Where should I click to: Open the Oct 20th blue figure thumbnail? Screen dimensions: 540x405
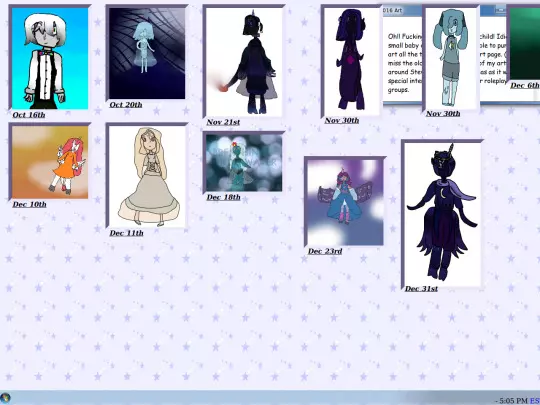[147, 53]
